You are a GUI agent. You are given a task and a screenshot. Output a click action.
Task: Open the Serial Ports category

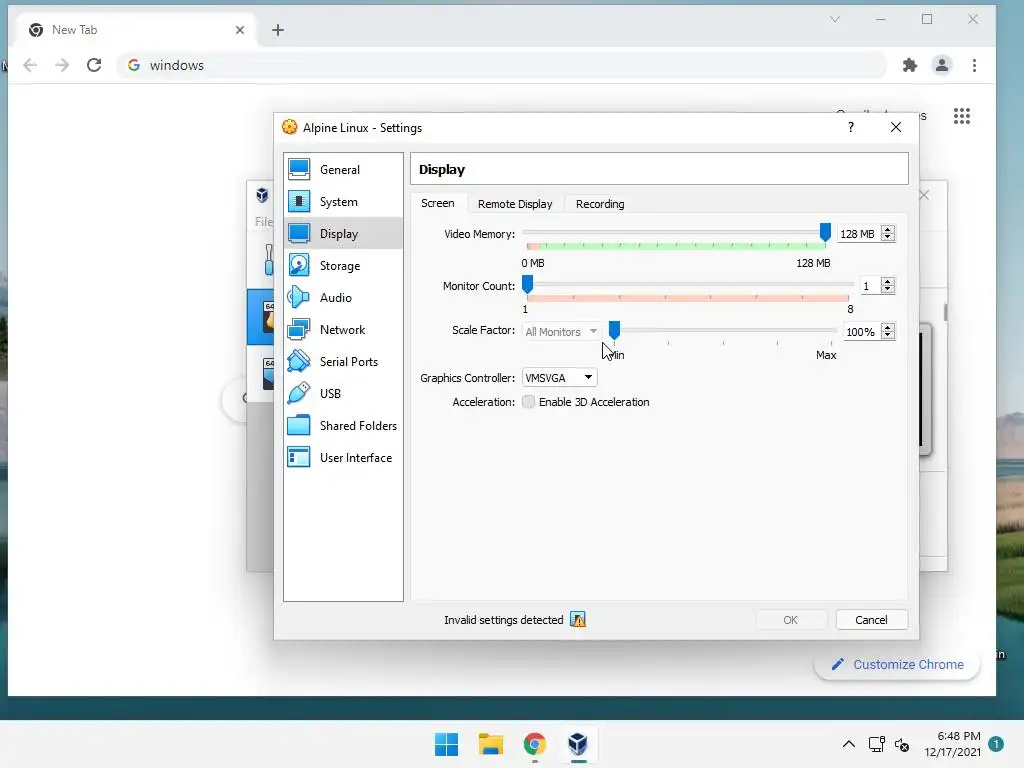[x=343, y=361]
